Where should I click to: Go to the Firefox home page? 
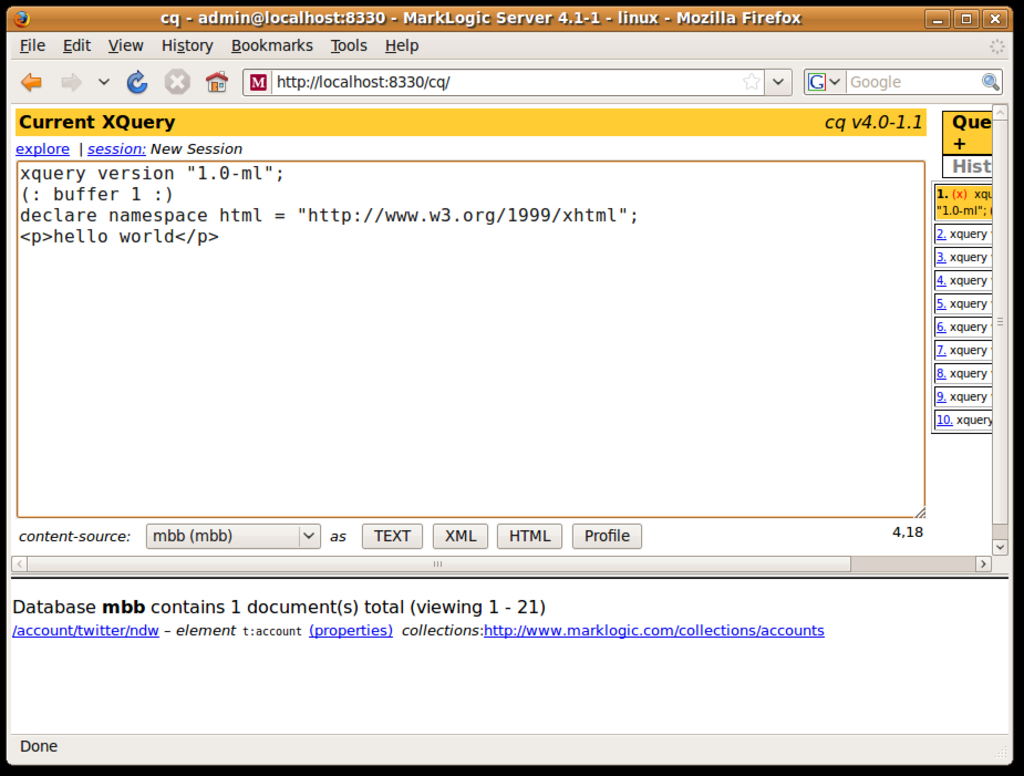(x=217, y=82)
